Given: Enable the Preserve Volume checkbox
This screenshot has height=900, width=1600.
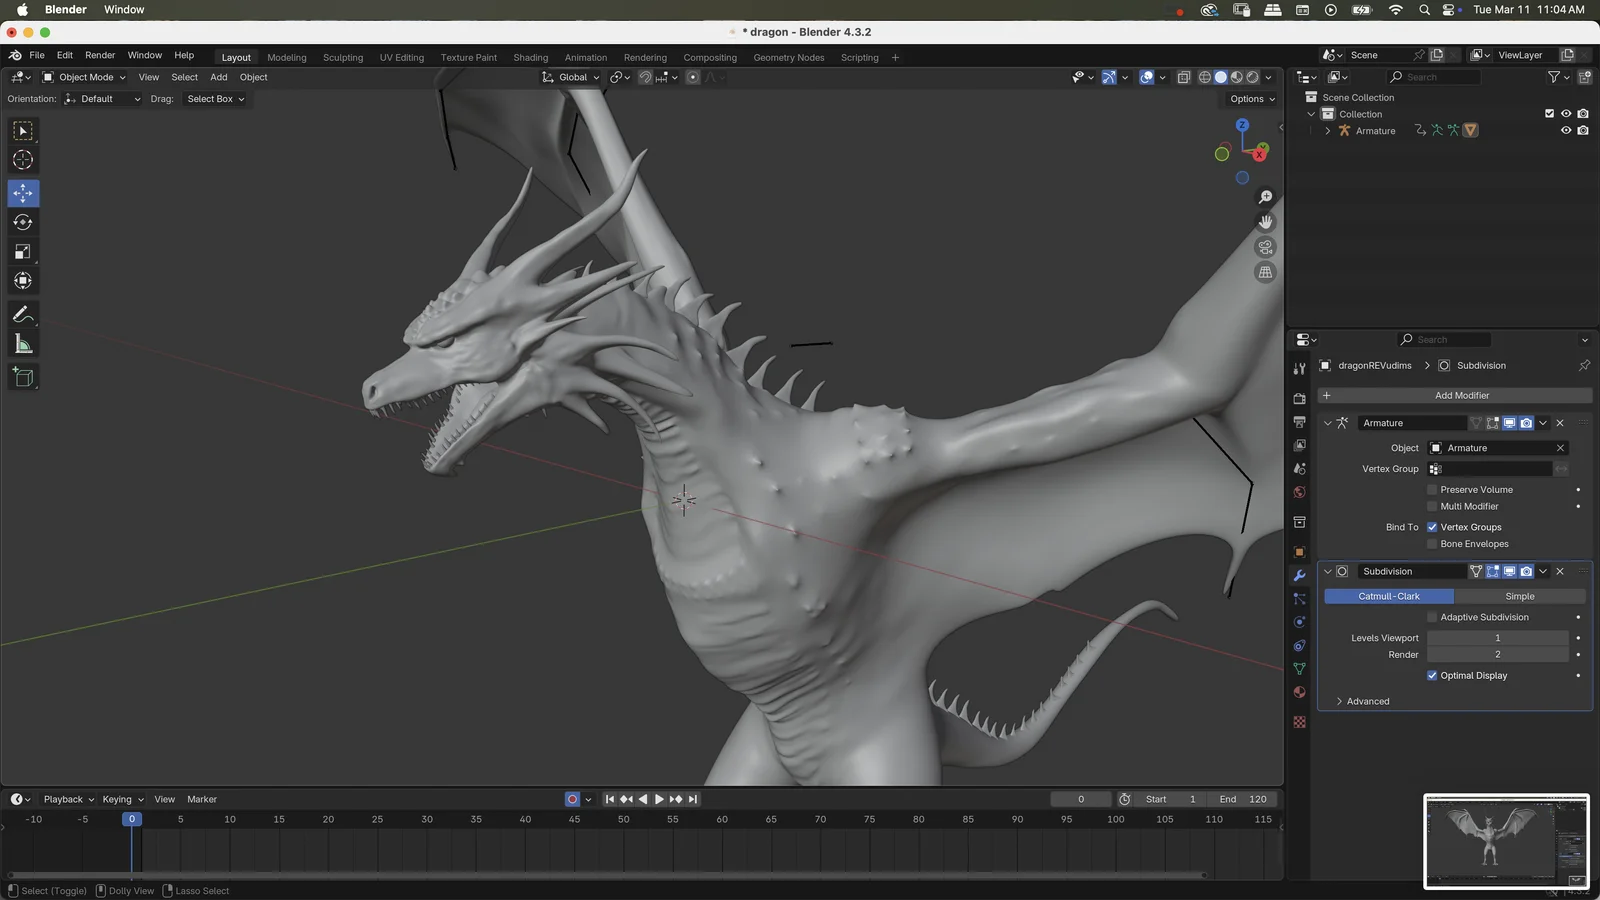Looking at the screenshot, I should tap(1431, 489).
